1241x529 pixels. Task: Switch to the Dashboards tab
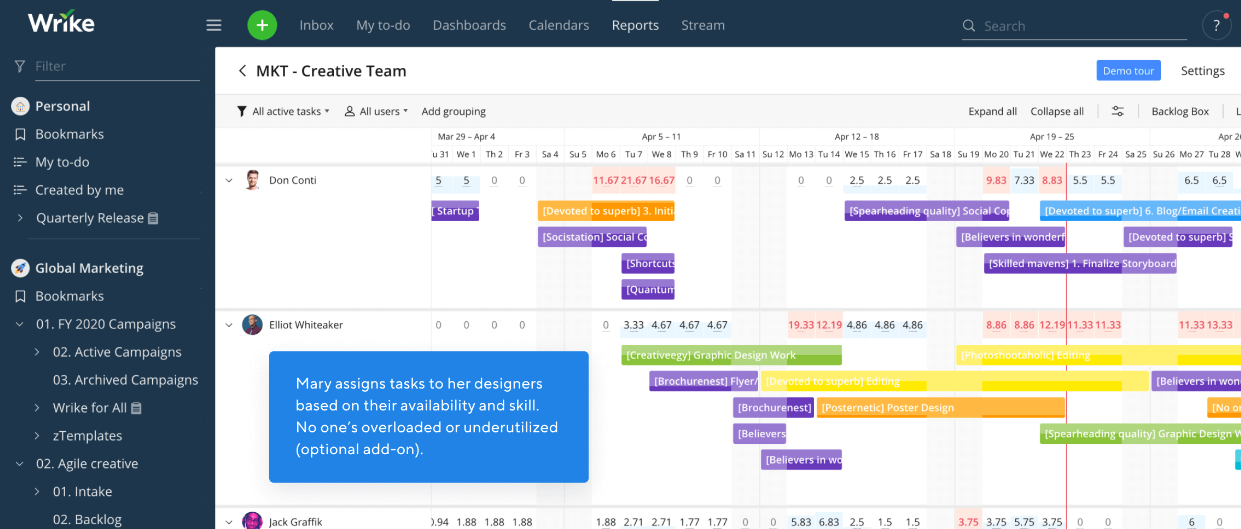coord(469,25)
